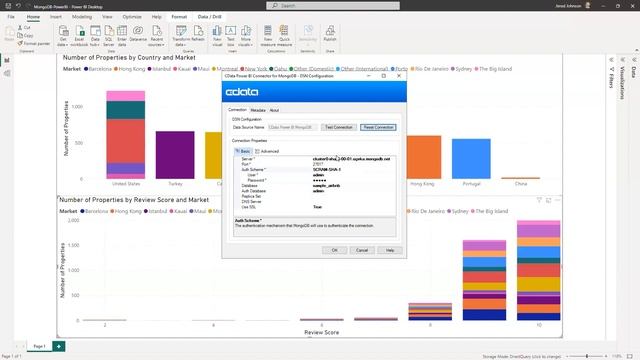This screenshot has height=360, width=640.
Task: Select the Advanced properties tab
Action: click(x=267, y=151)
